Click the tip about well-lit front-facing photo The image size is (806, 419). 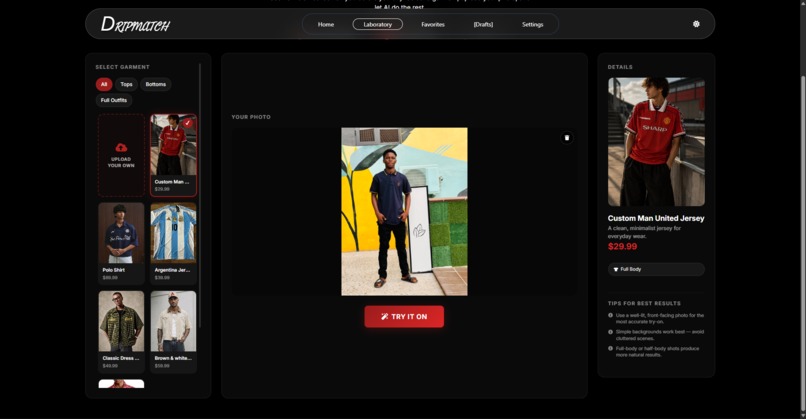coord(656,318)
